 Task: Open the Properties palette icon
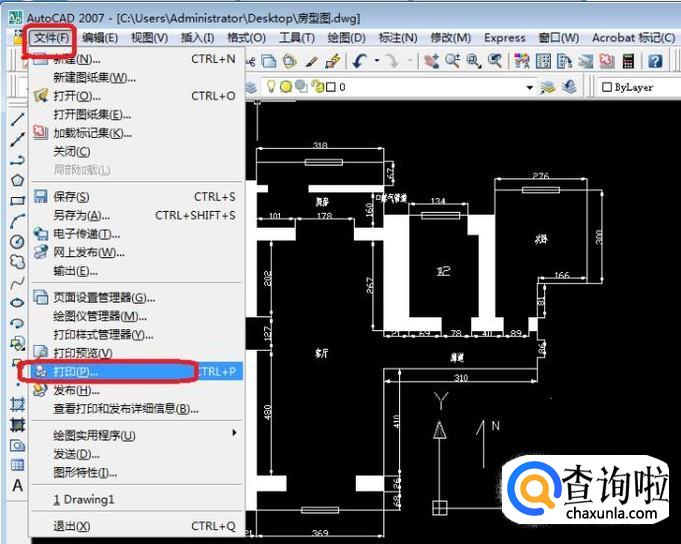(522, 61)
